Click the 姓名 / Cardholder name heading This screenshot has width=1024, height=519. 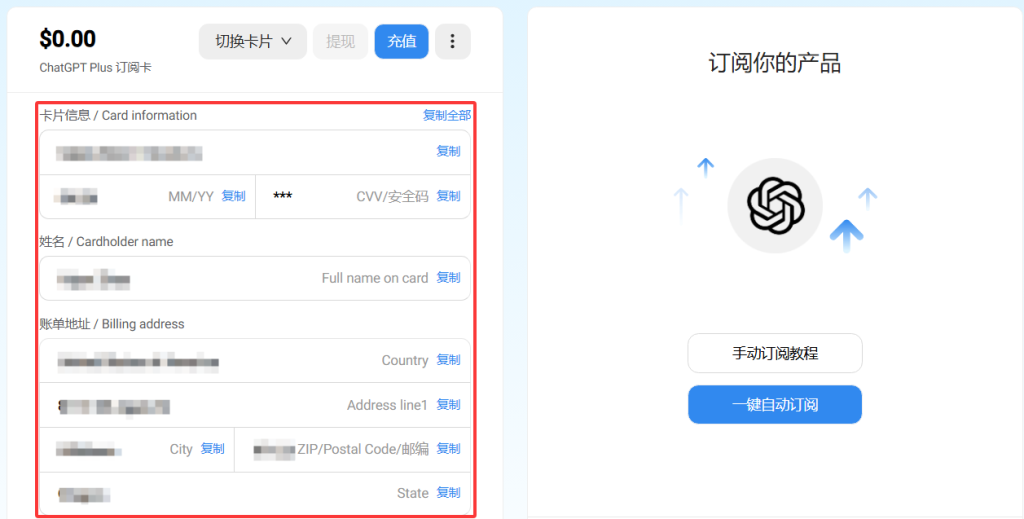(x=106, y=242)
